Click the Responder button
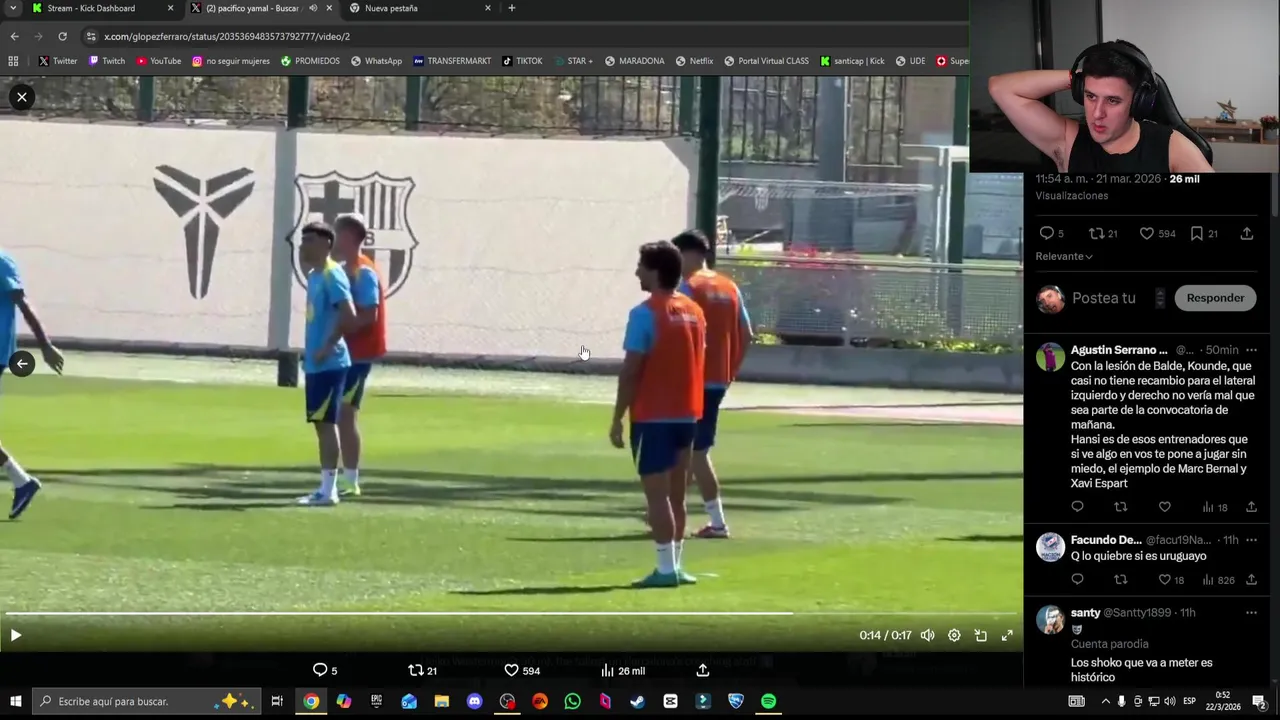Screen dimensions: 1280x720 pos(1215,298)
